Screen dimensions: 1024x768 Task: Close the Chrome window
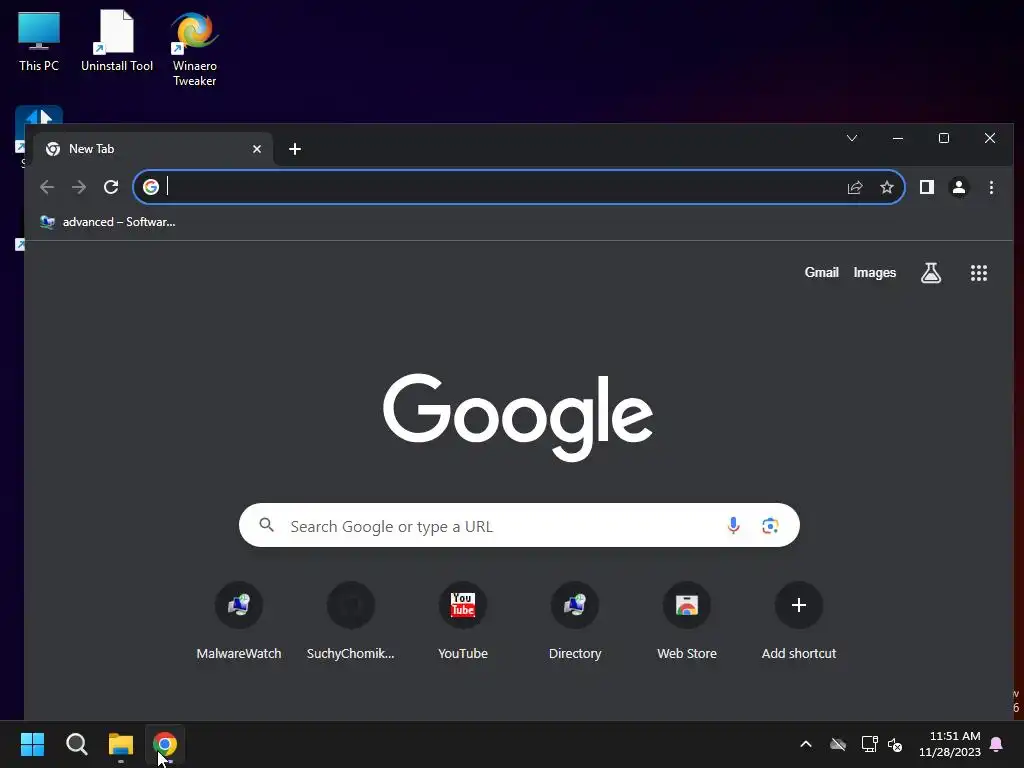coord(990,138)
